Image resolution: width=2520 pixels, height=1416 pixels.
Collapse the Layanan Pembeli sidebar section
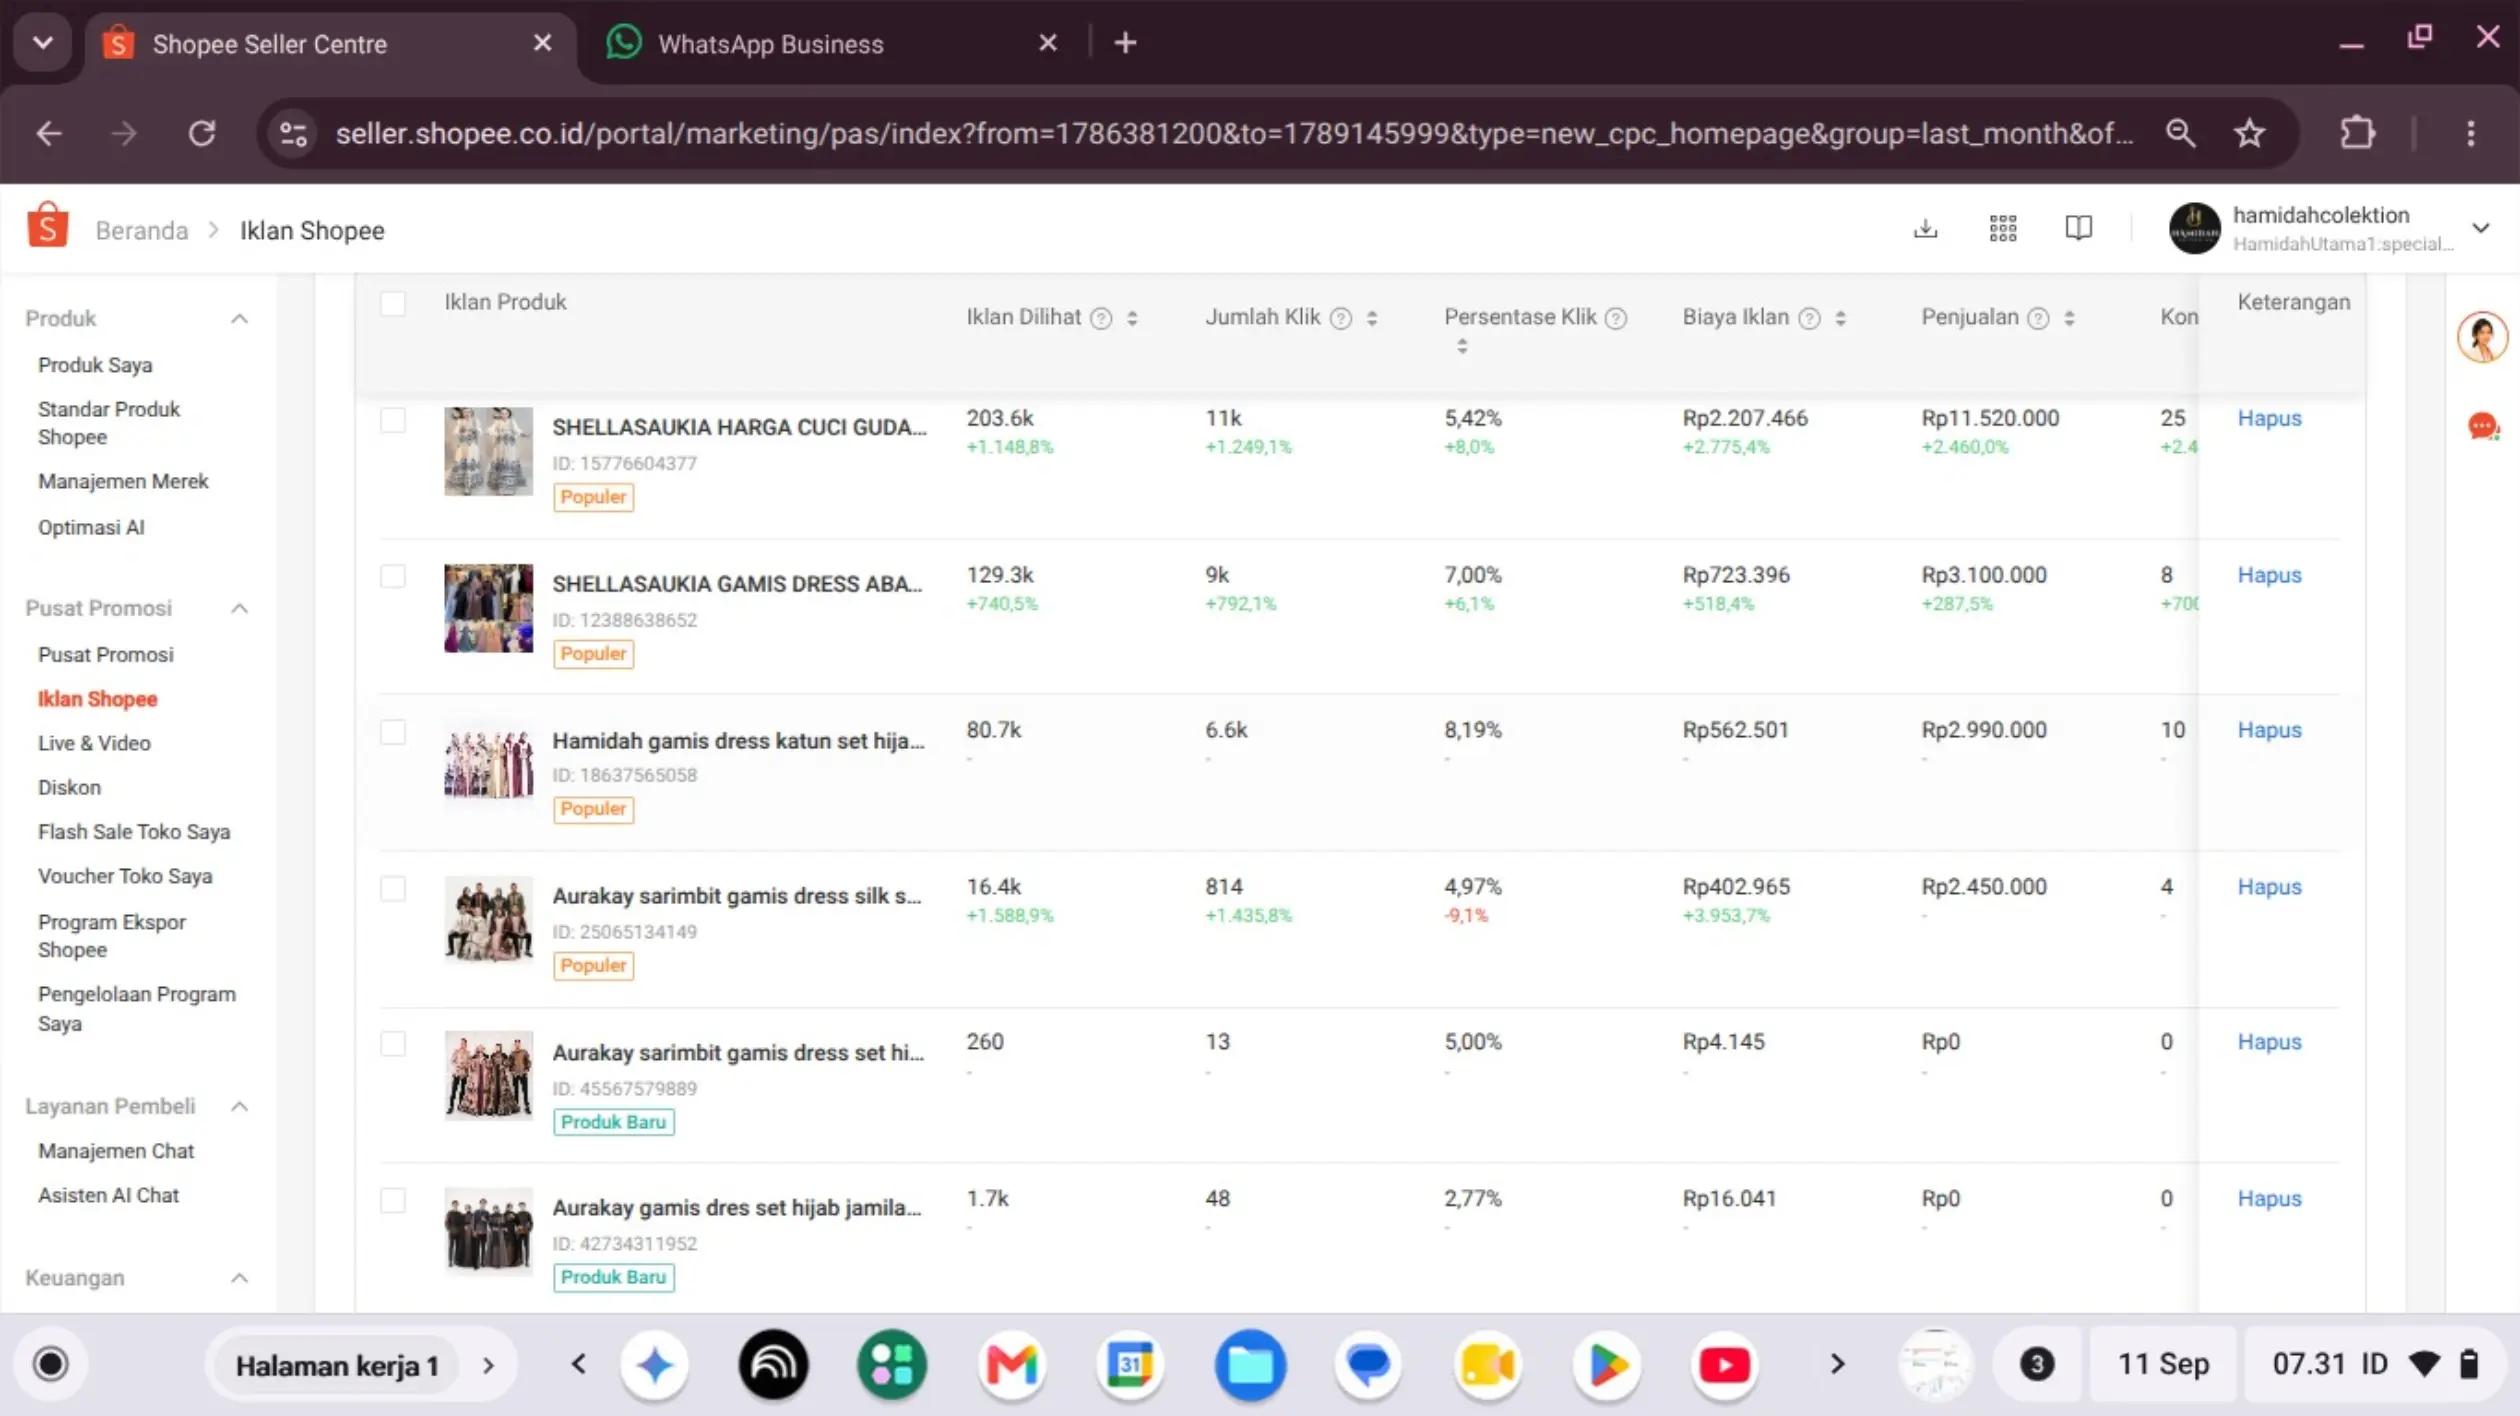tap(239, 1106)
